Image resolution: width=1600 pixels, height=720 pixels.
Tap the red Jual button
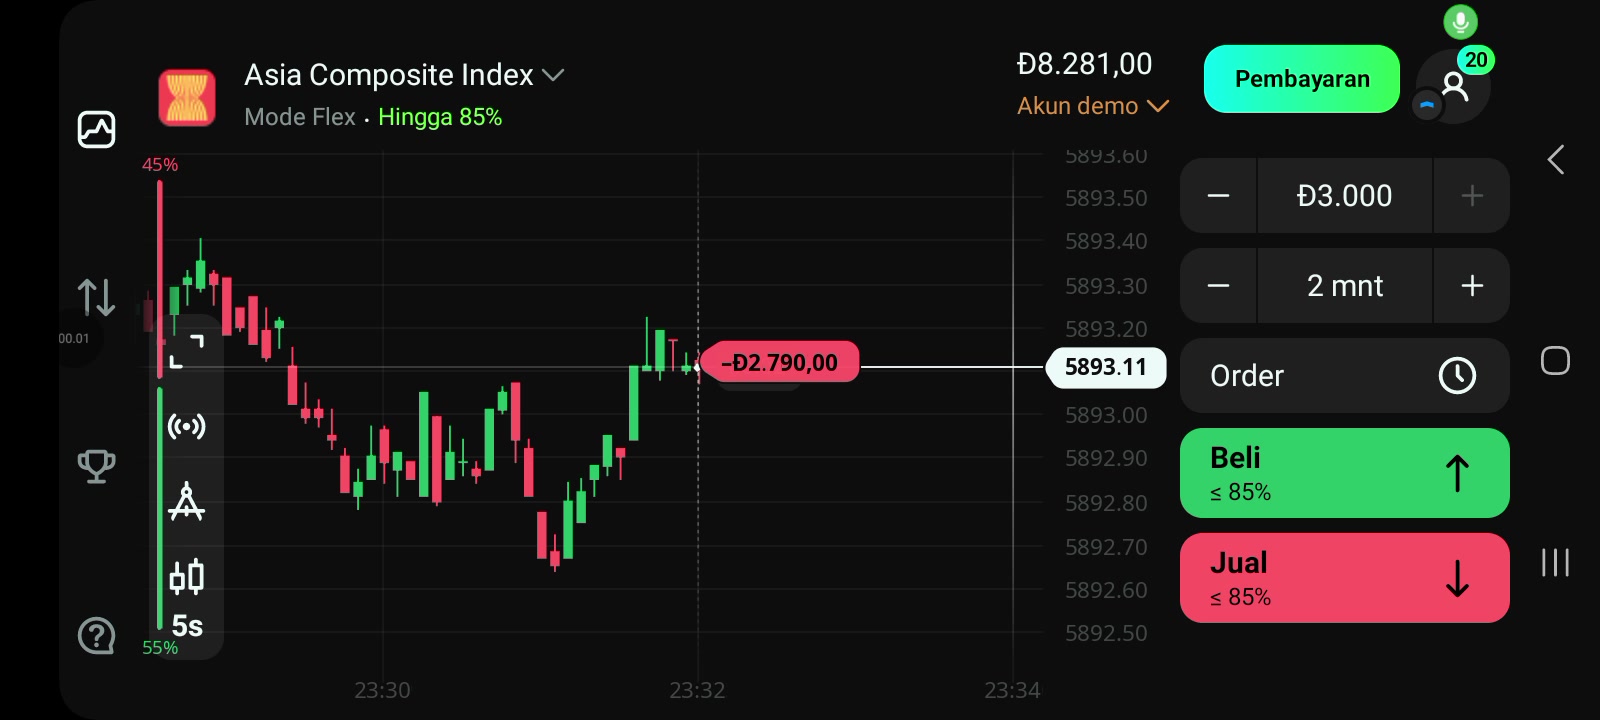[1344, 578]
